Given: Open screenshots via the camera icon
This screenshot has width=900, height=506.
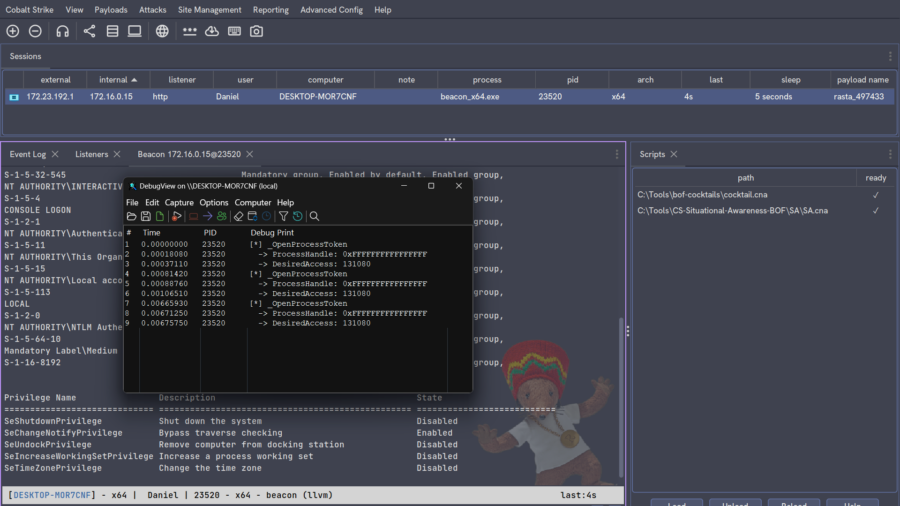Looking at the screenshot, I should [x=256, y=31].
